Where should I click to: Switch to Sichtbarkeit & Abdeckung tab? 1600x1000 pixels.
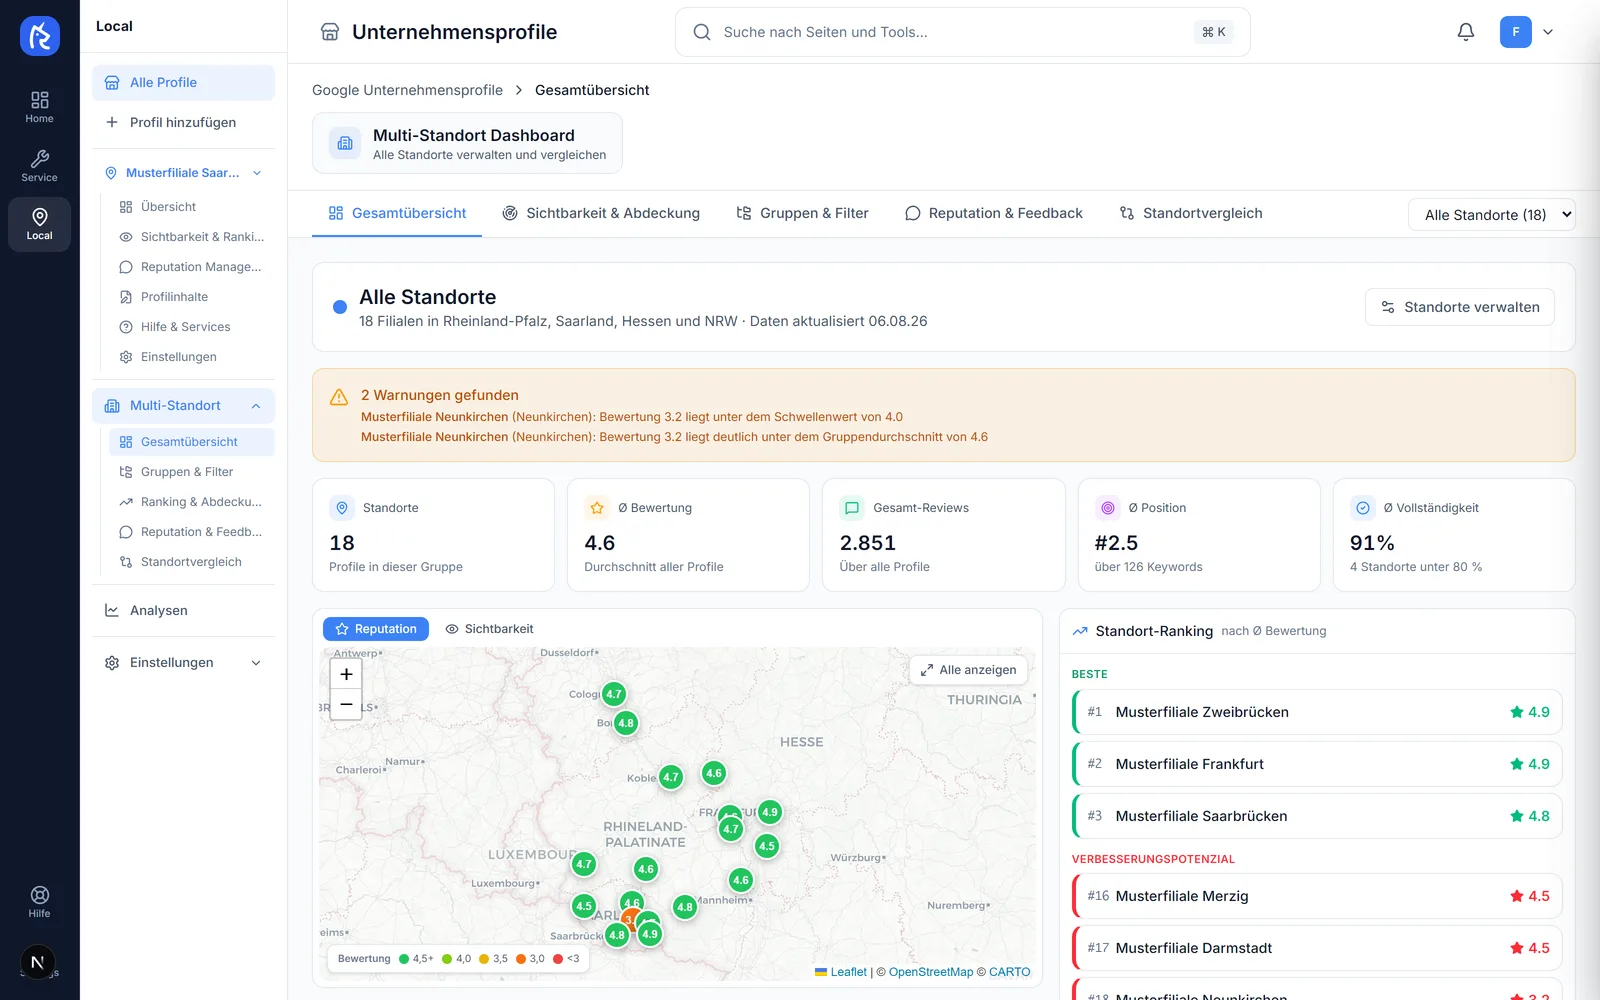[601, 213]
